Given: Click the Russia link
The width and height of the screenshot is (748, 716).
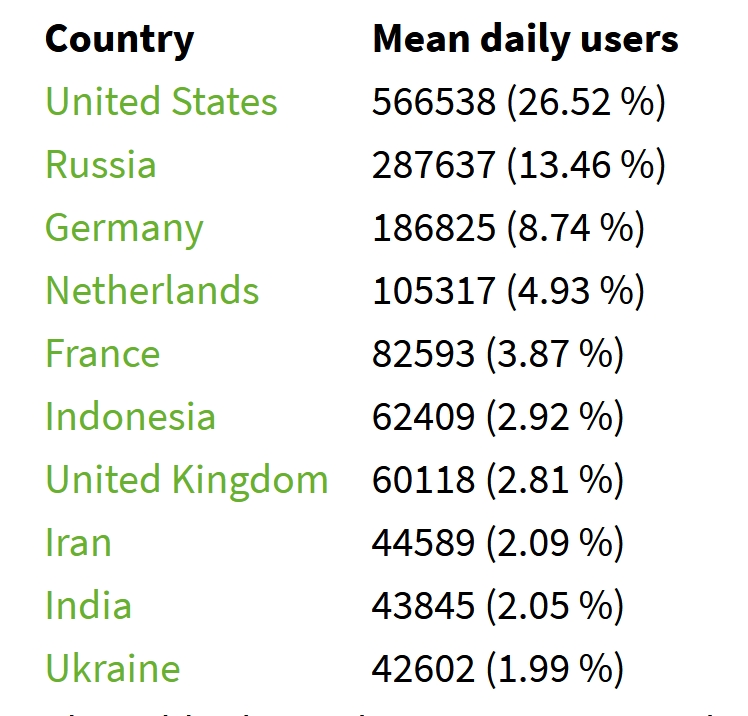Looking at the screenshot, I should point(100,165).
